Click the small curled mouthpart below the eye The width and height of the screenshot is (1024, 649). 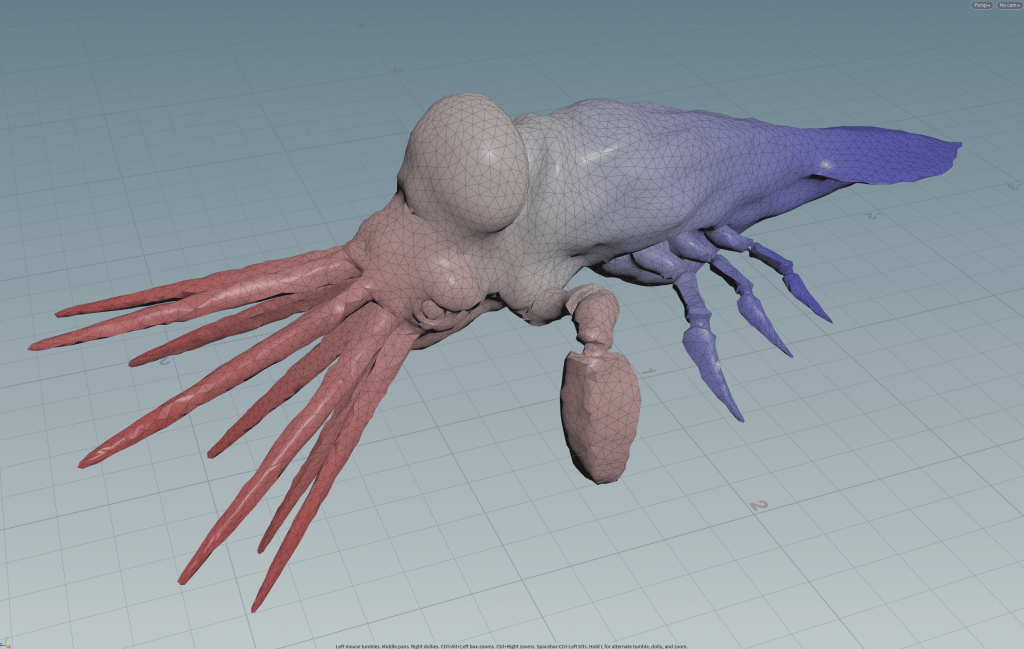pyautogui.click(x=437, y=315)
